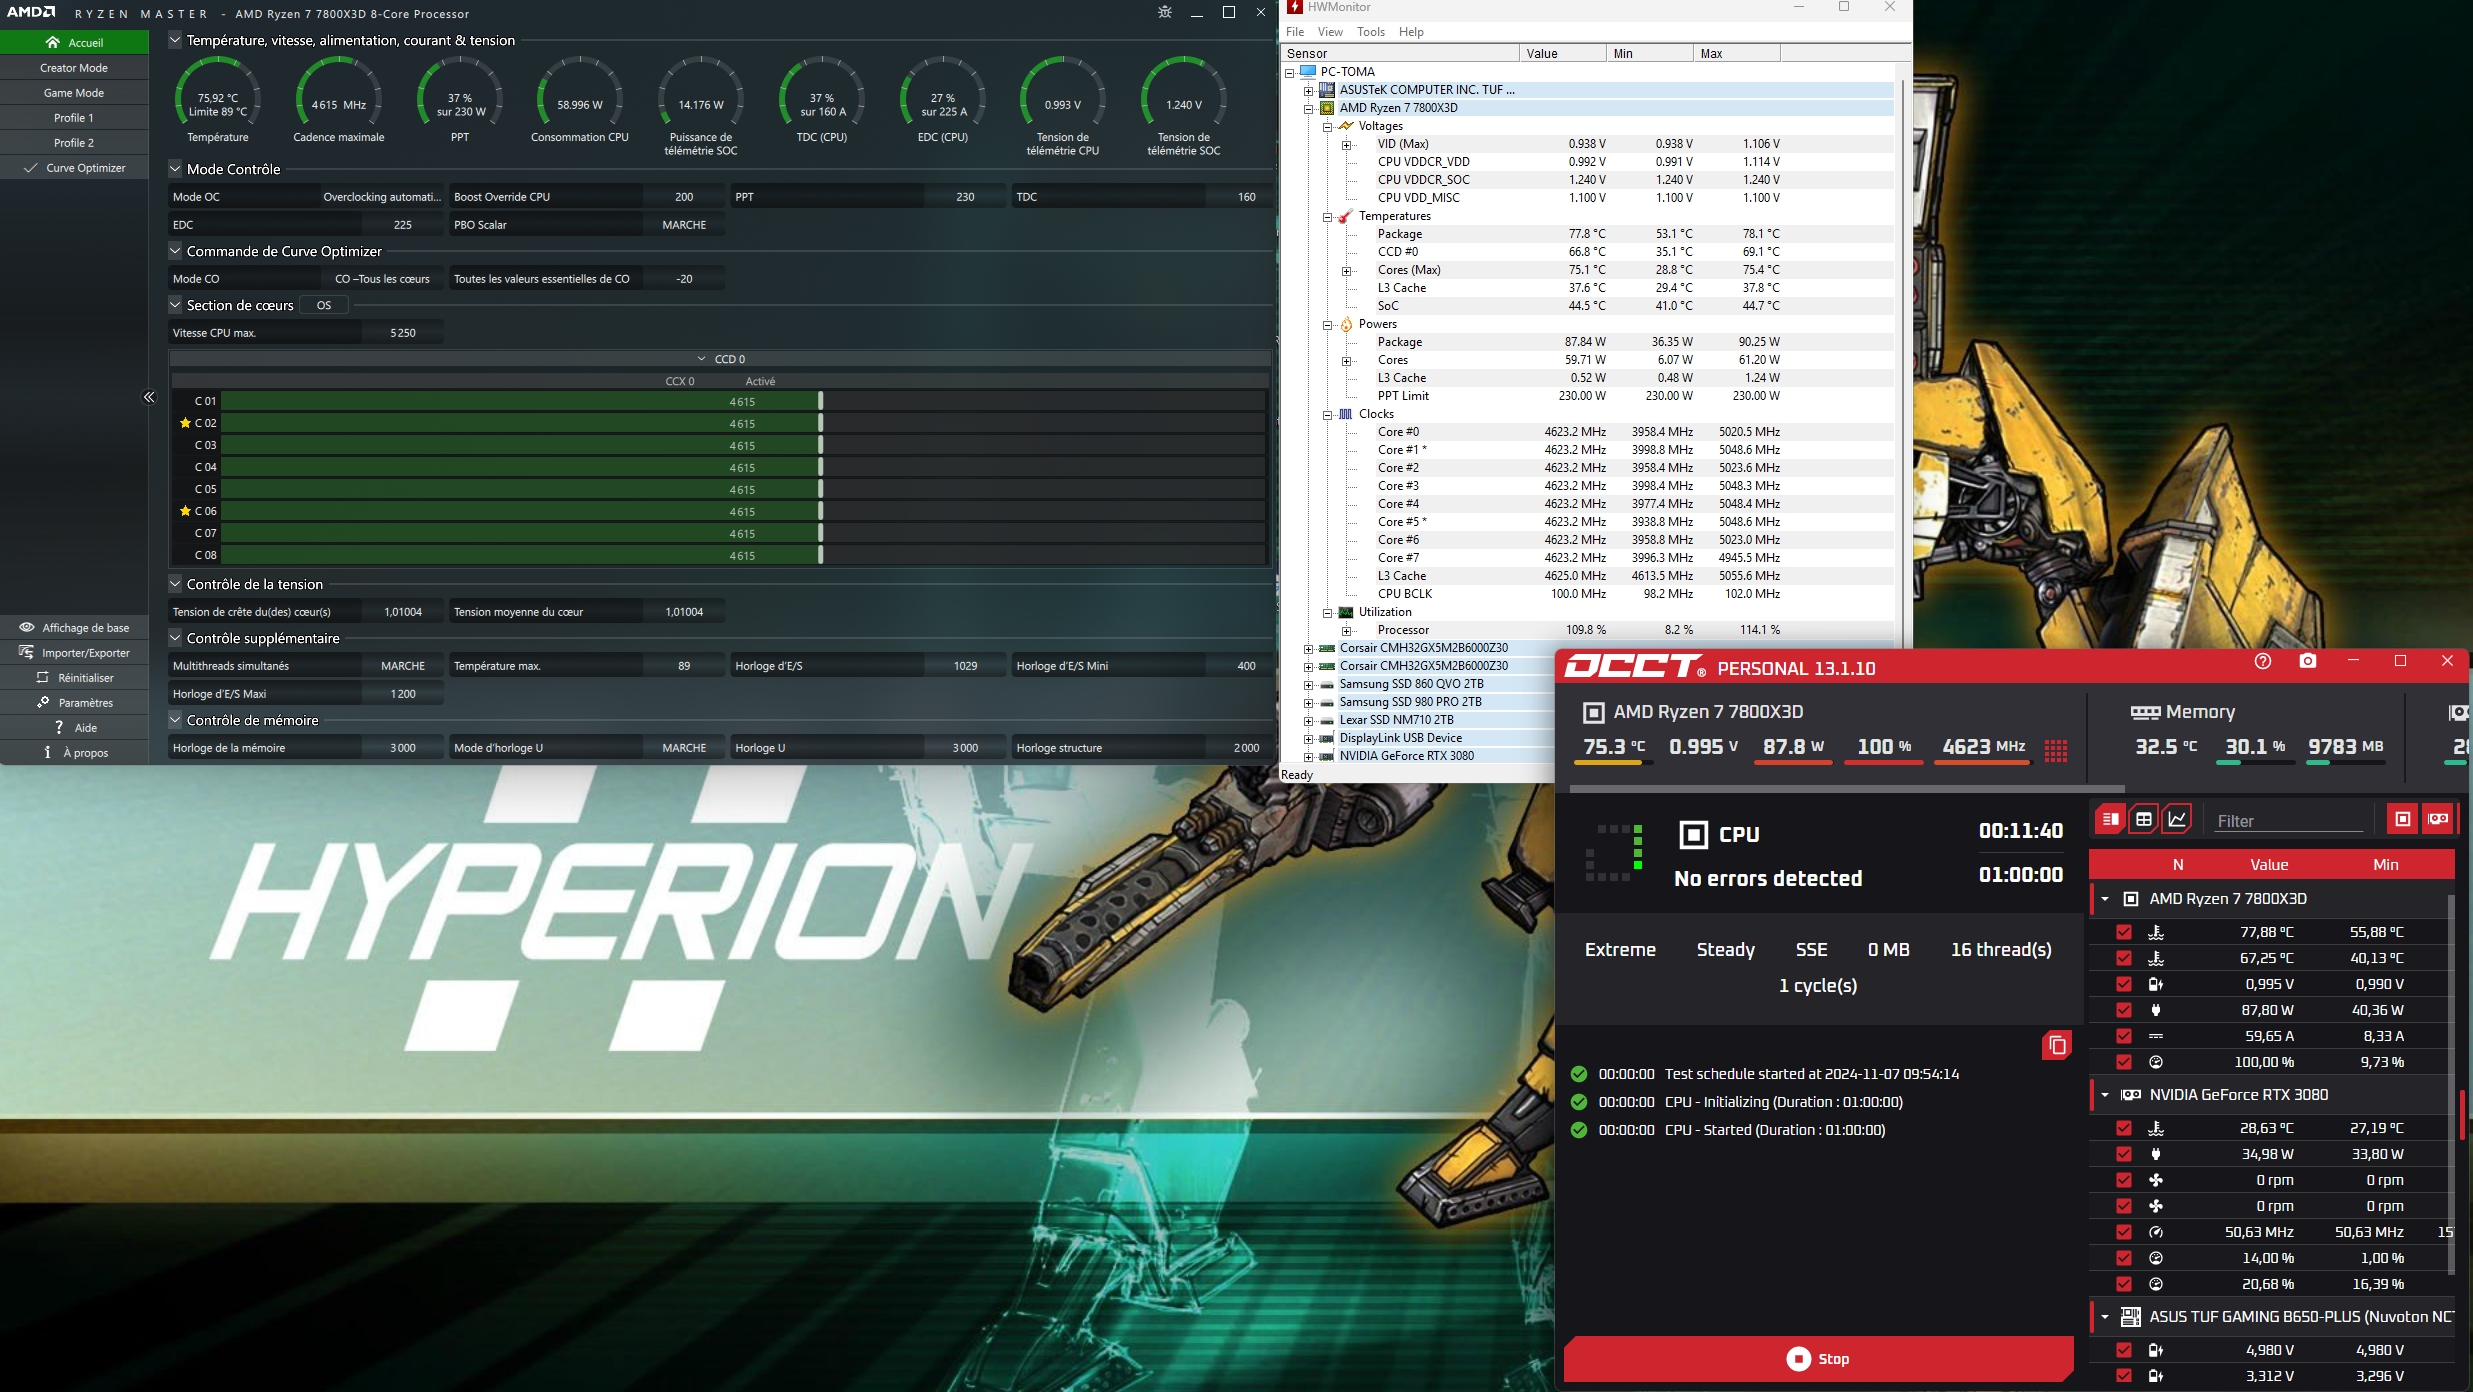Uncheck the RTX 3080 34,98 W power sensor
Image resolution: width=2473 pixels, height=1392 pixels.
(x=2123, y=1154)
